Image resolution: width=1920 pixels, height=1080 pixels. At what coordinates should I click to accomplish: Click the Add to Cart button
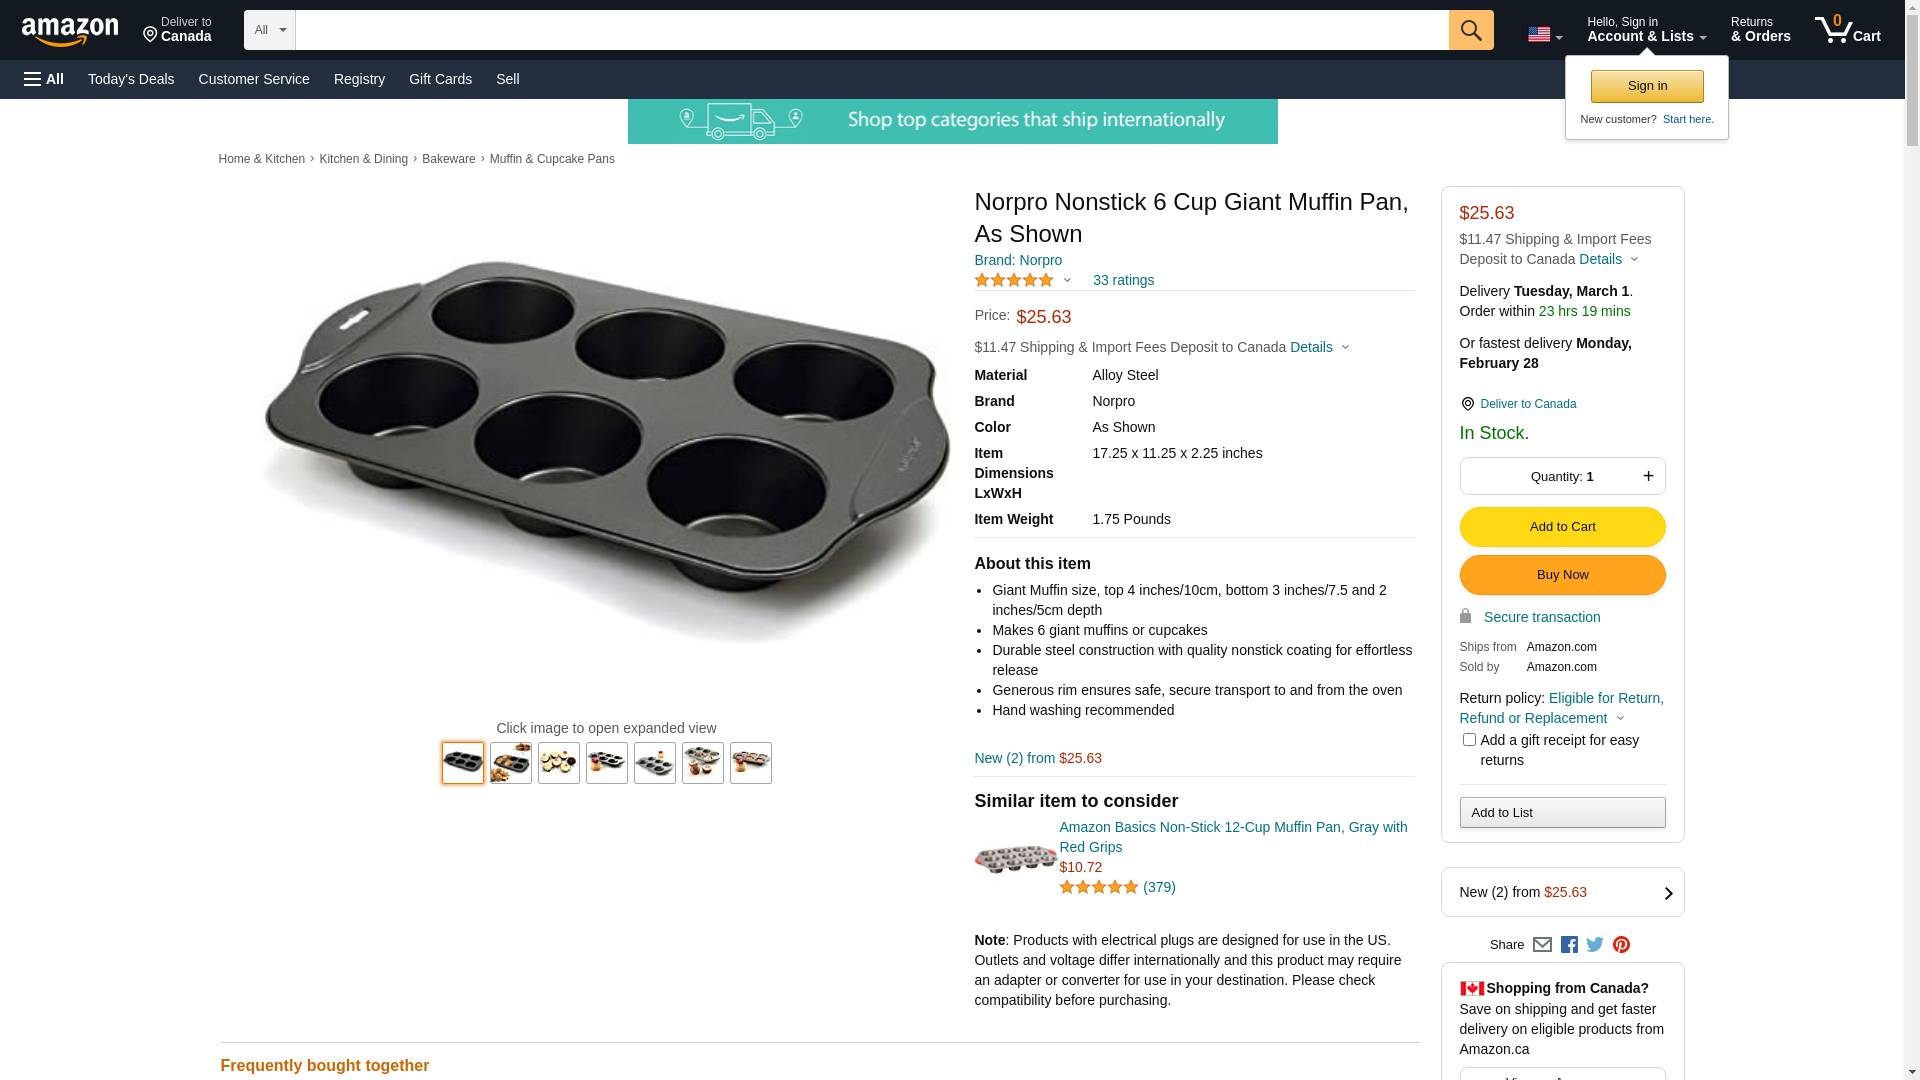click(x=1561, y=527)
